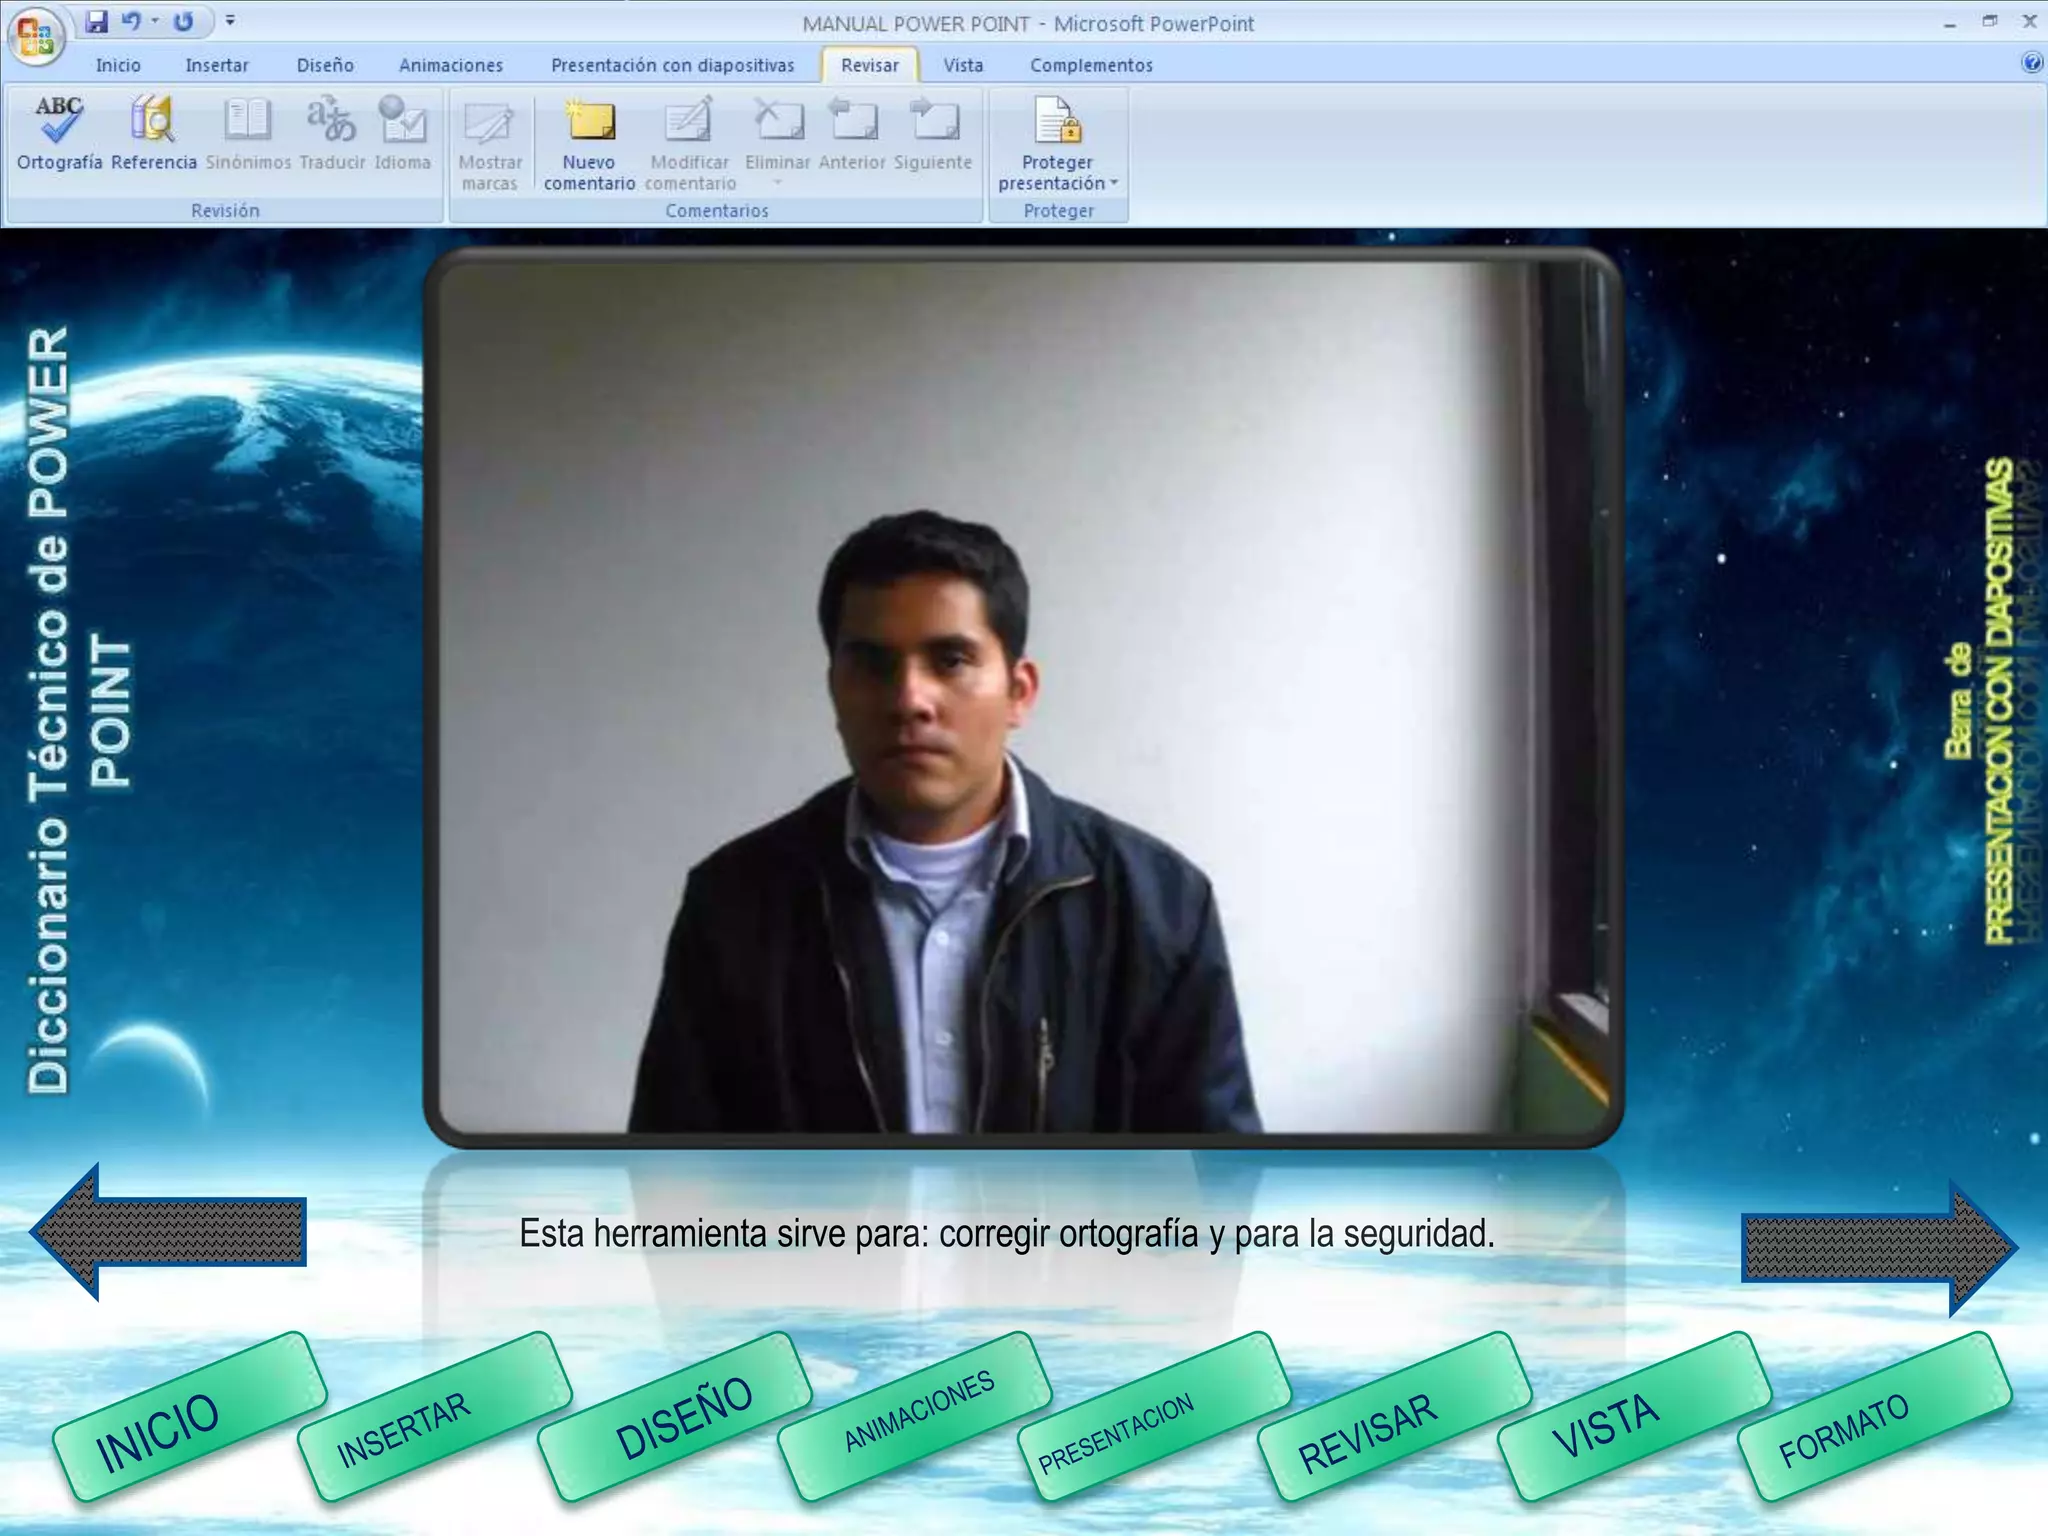
Task: Toggle Mostrar marcas markup display
Action: pos(489,125)
